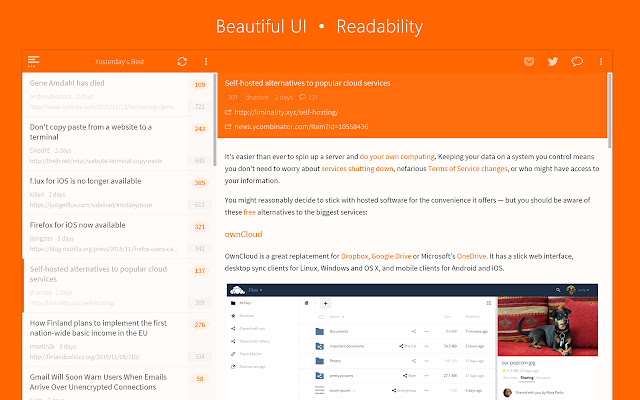Open comments badge 276 for Finland story
640x400 pixels.
pos(200,324)
